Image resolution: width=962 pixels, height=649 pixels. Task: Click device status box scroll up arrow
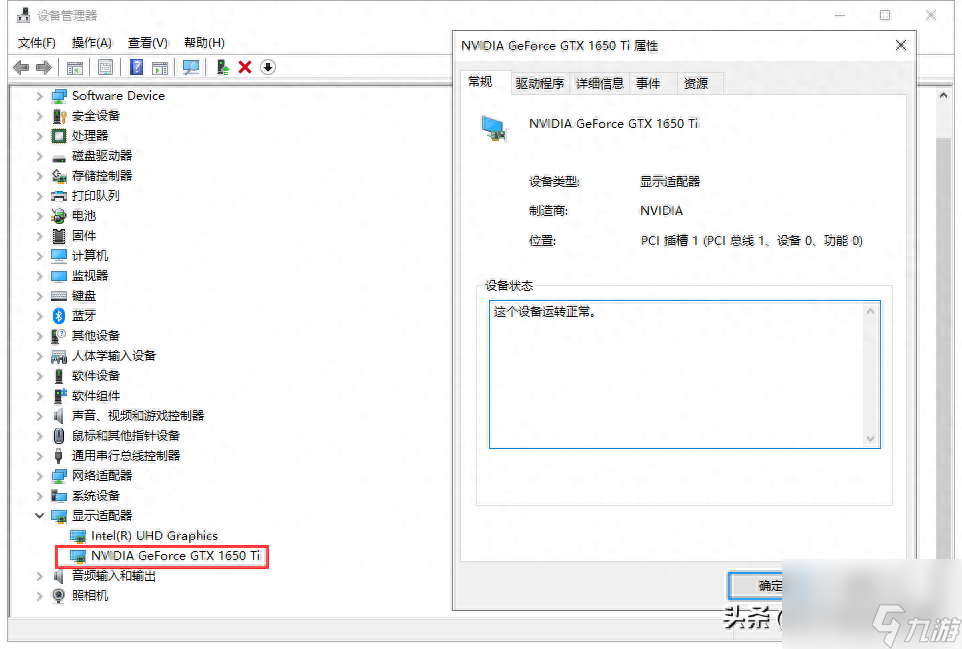[x=870, y=311]
